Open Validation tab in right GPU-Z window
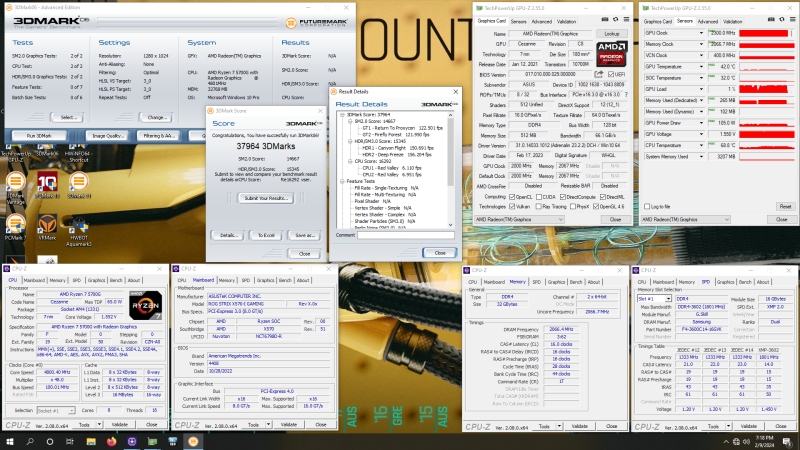800x450 pixels. [732, 21]
